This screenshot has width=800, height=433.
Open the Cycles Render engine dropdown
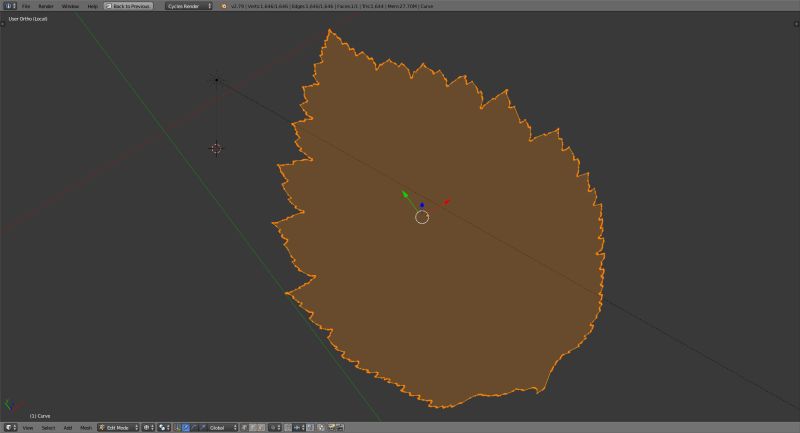189,6
